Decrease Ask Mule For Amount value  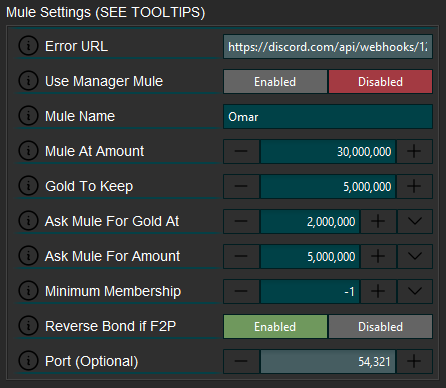pos(241,256)
